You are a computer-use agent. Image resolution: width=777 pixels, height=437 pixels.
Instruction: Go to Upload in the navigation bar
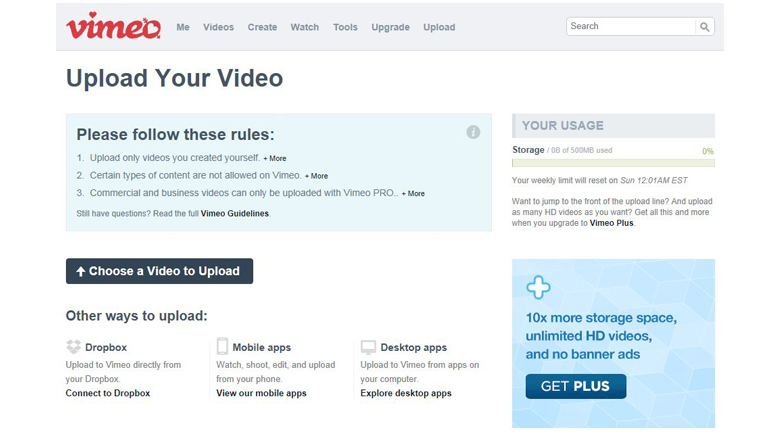[x=439, y=27]
